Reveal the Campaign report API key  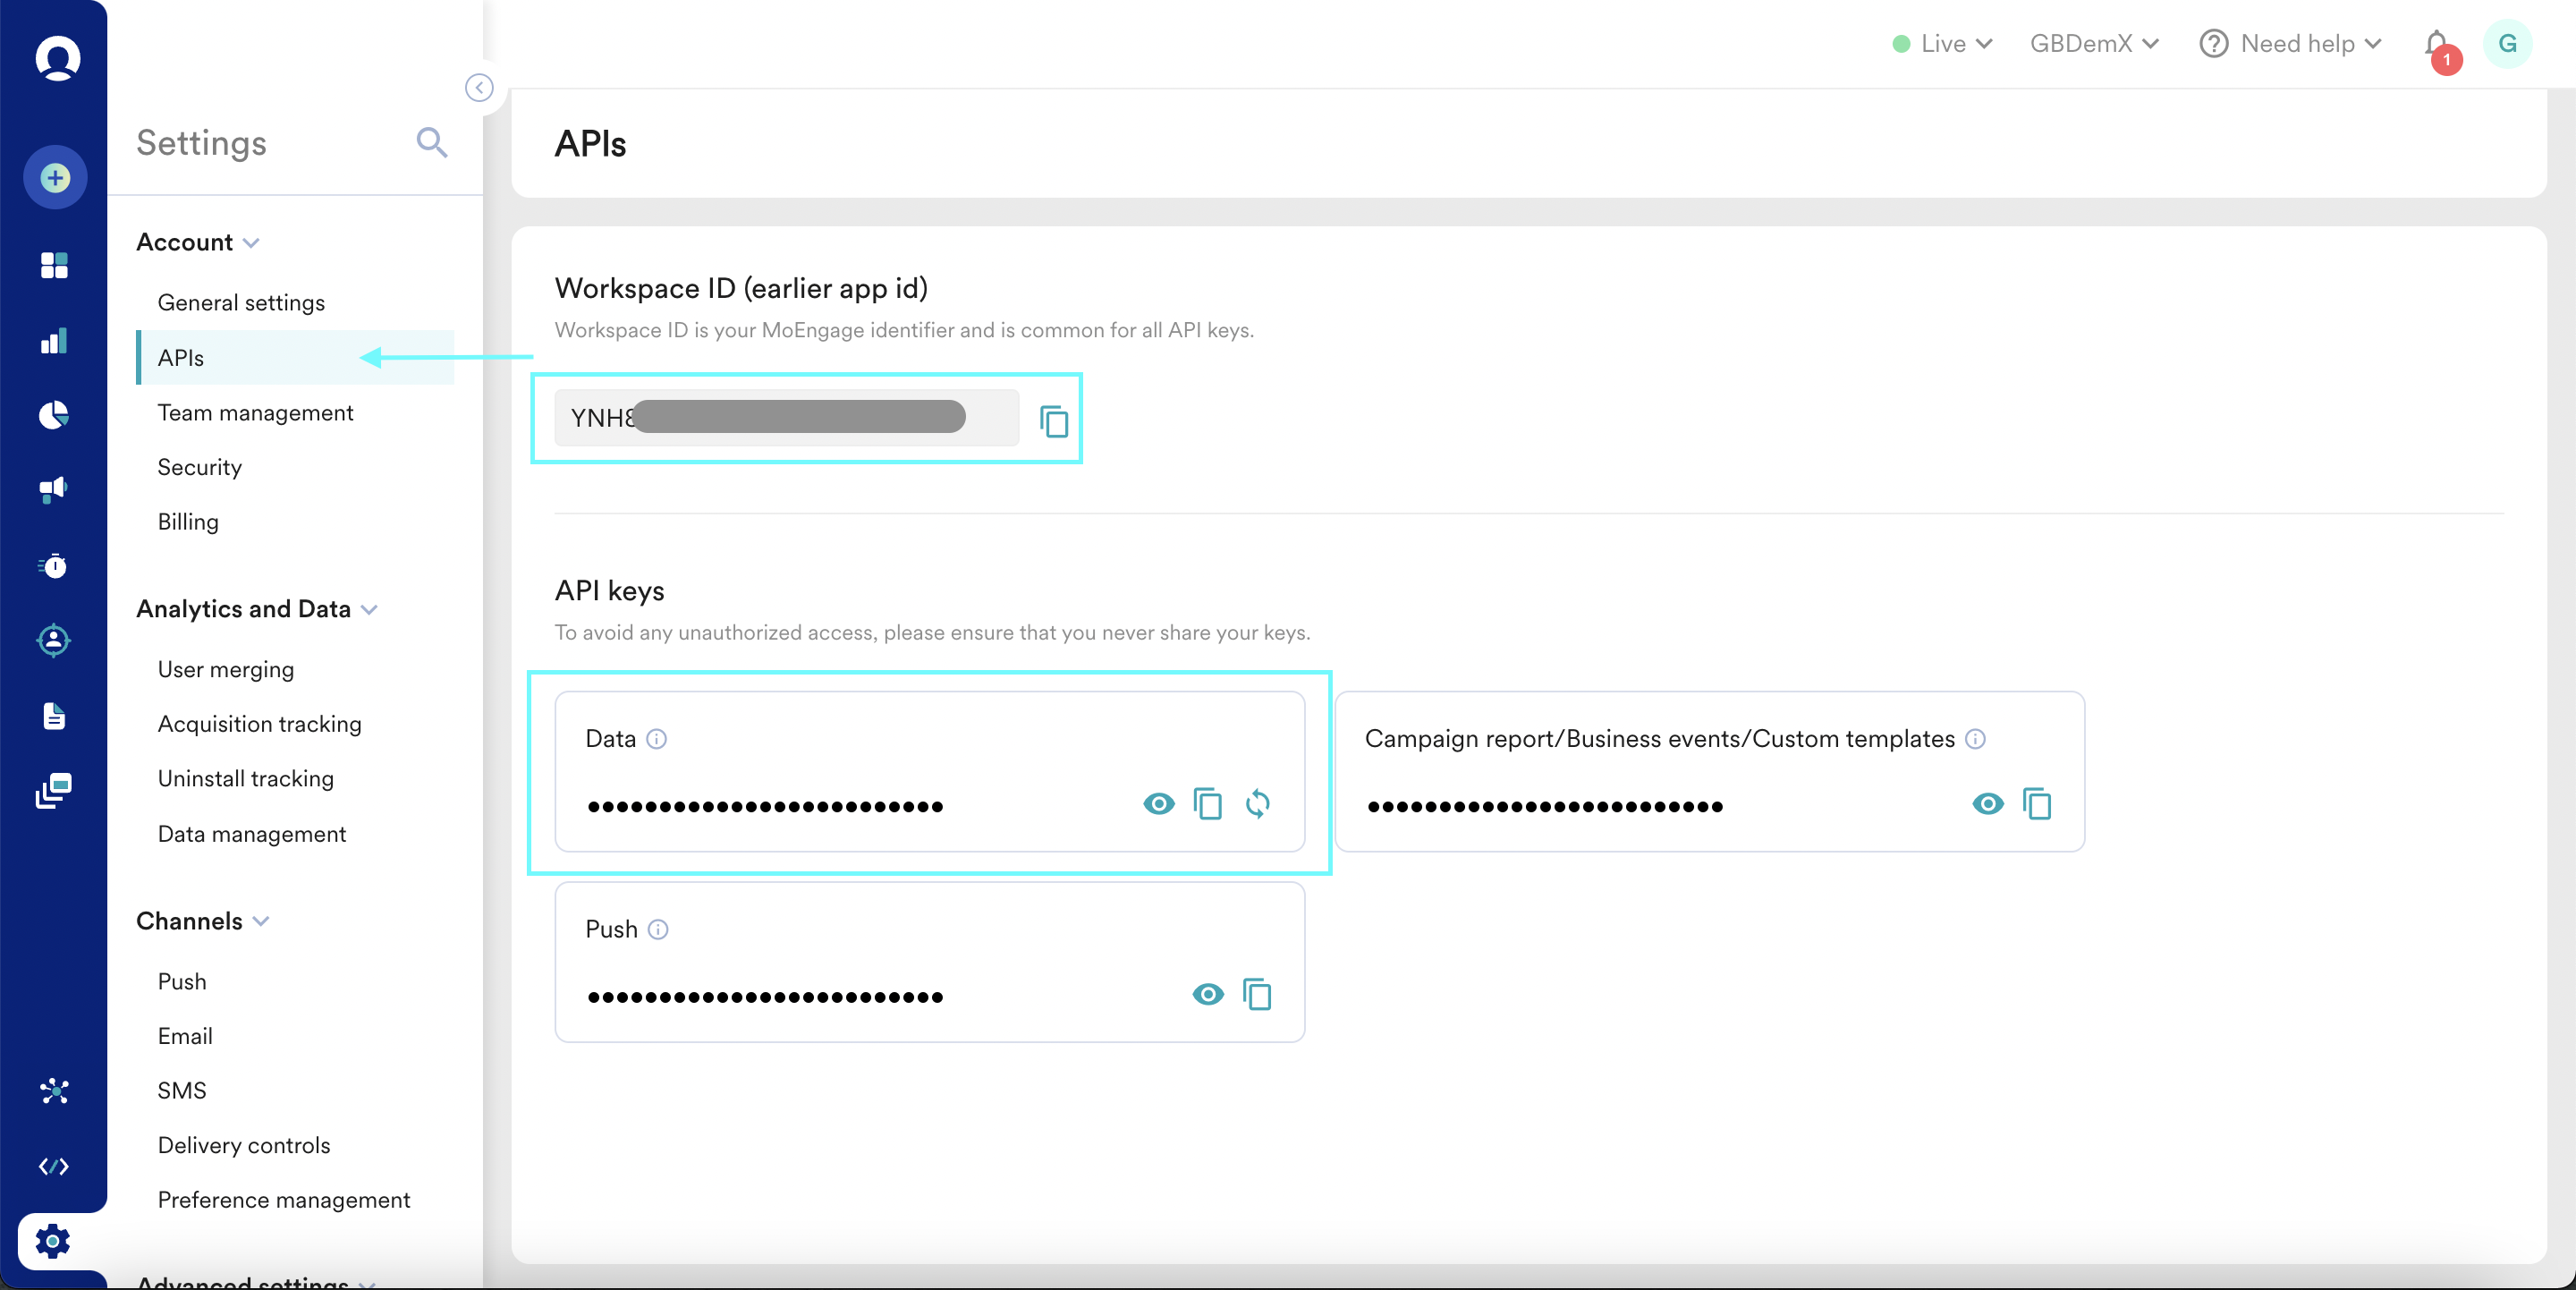[x=1987, y=803]
